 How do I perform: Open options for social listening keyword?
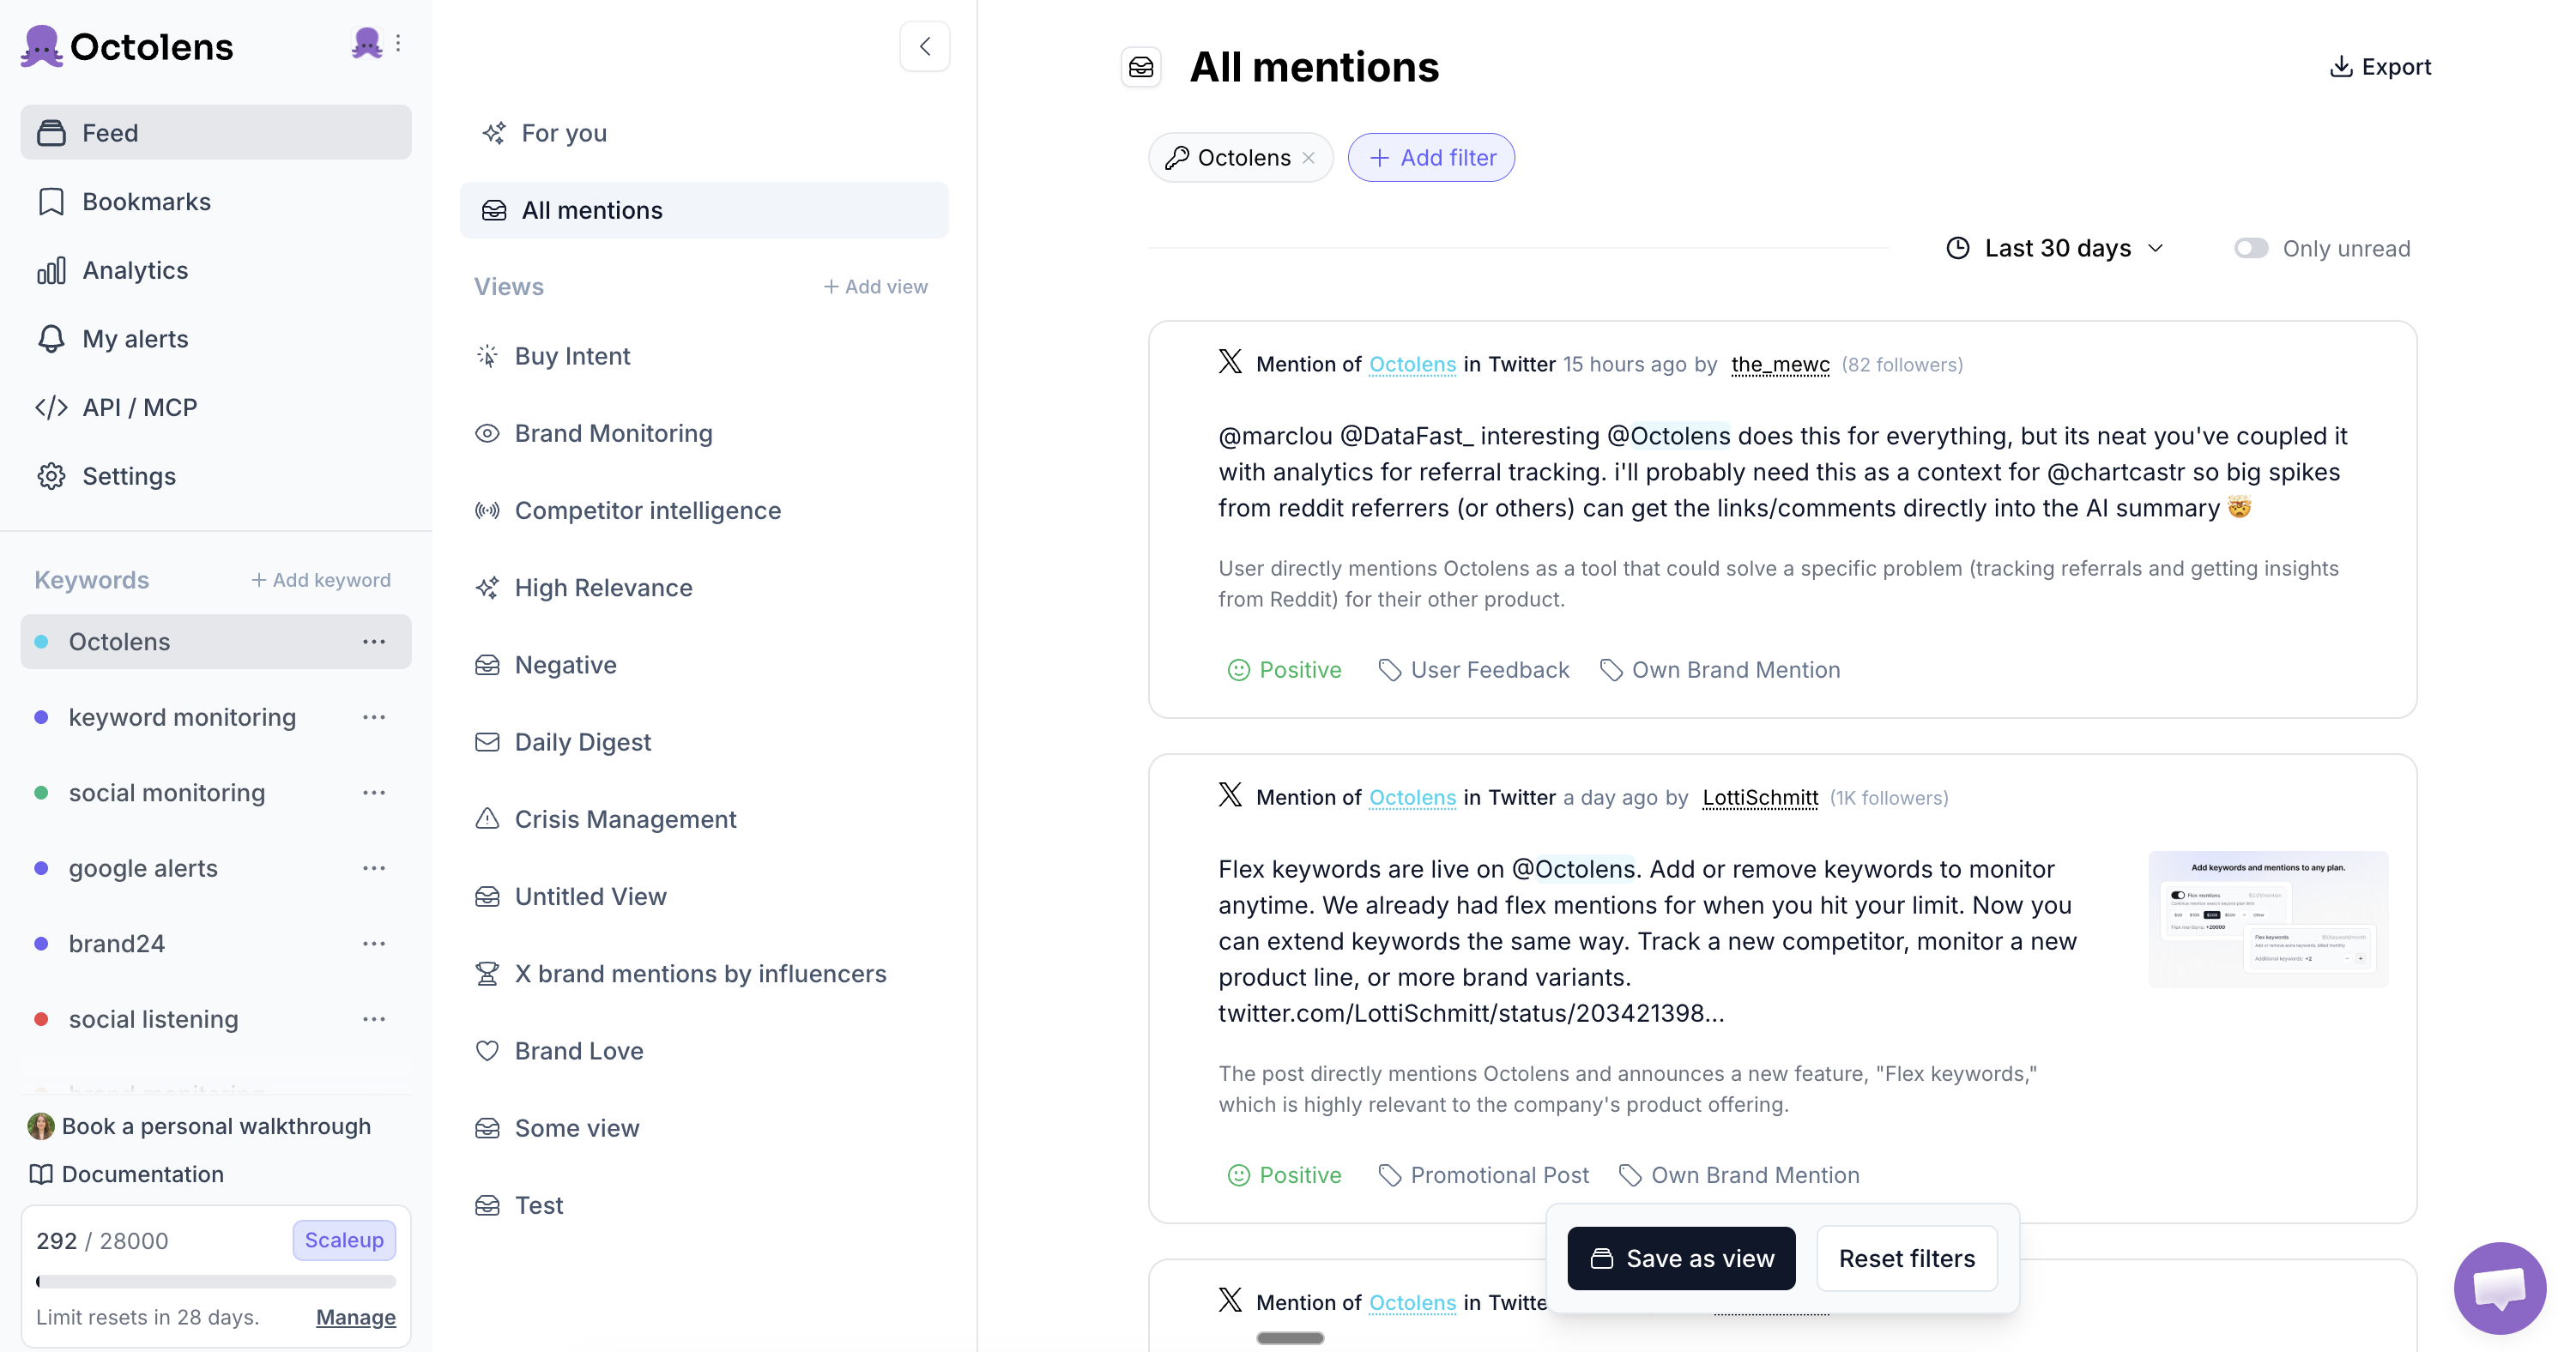pos(374,1019)
